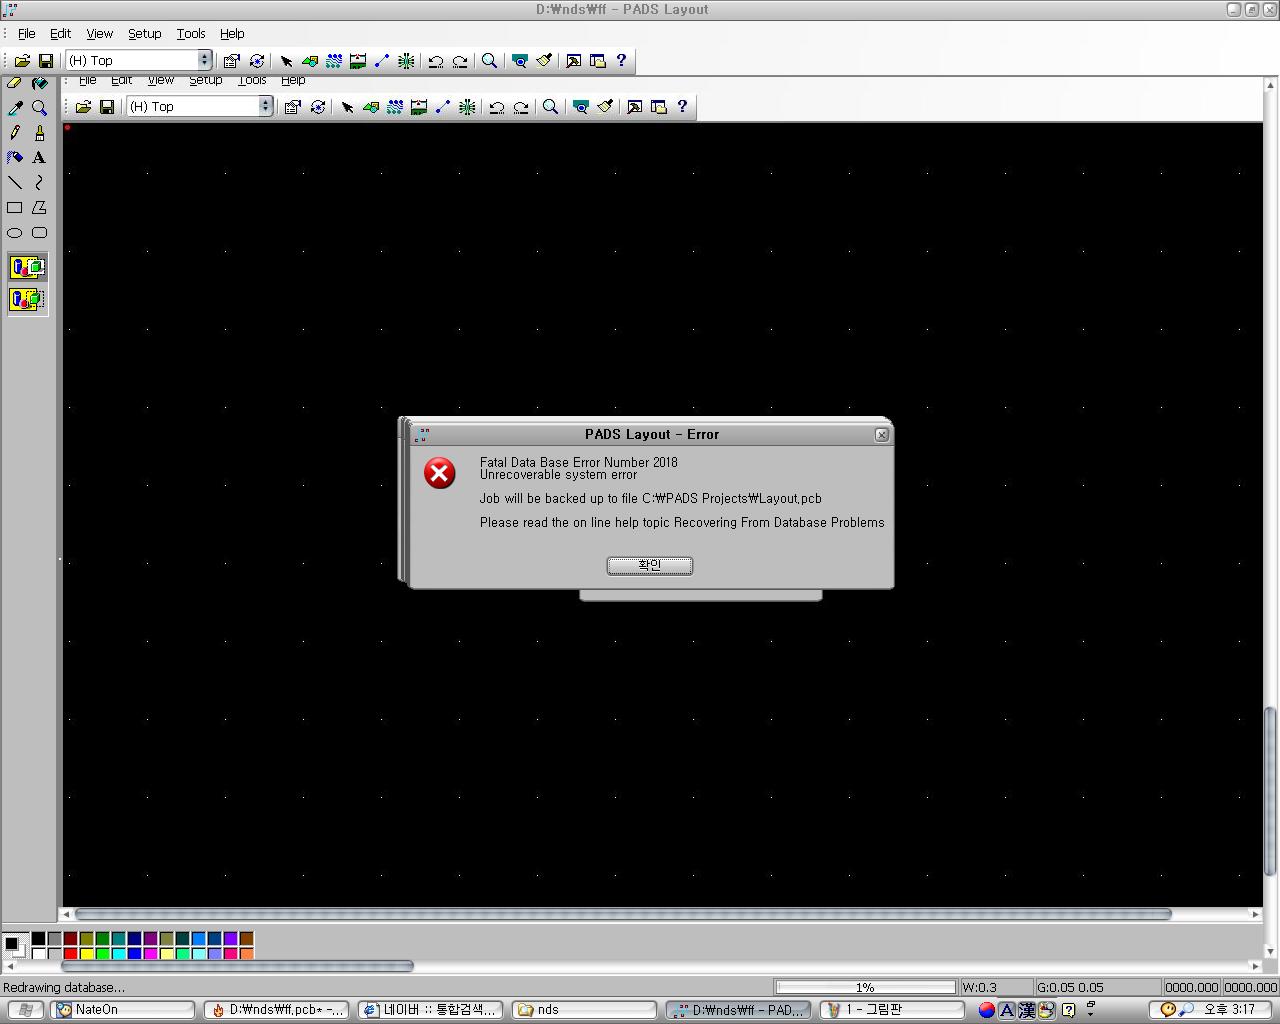Click the 'Redrawing database...' status text
The image size is (1280, 1024).
(x=64, y=987)
